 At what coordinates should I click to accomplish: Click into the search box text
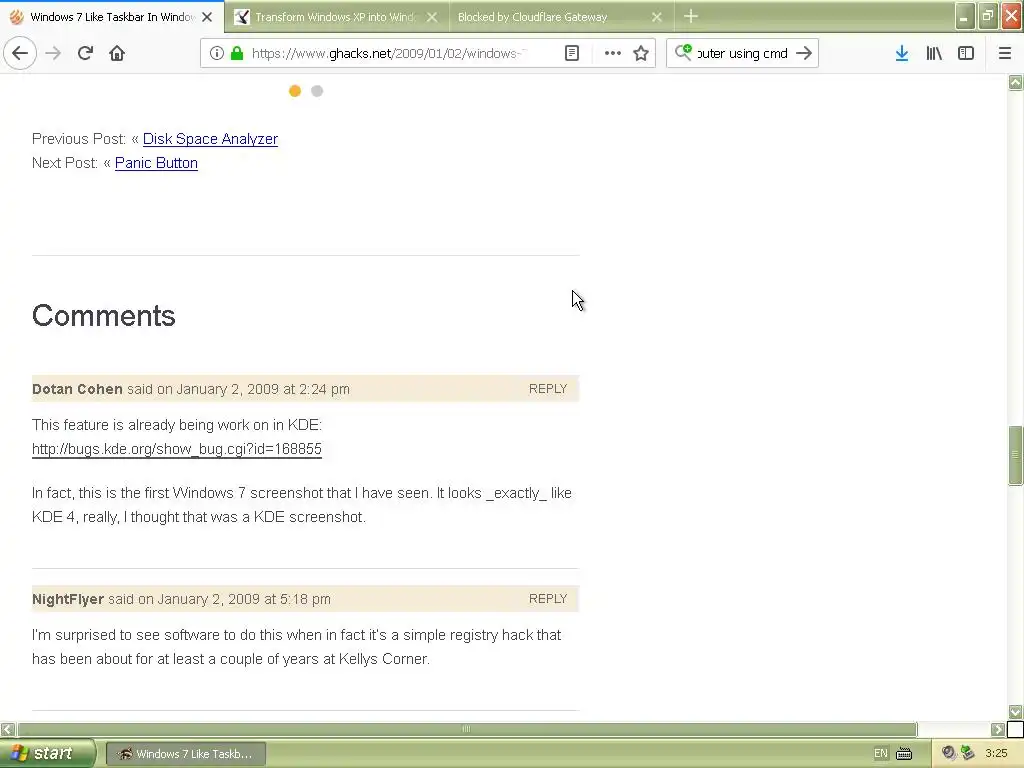pos(742,54)
